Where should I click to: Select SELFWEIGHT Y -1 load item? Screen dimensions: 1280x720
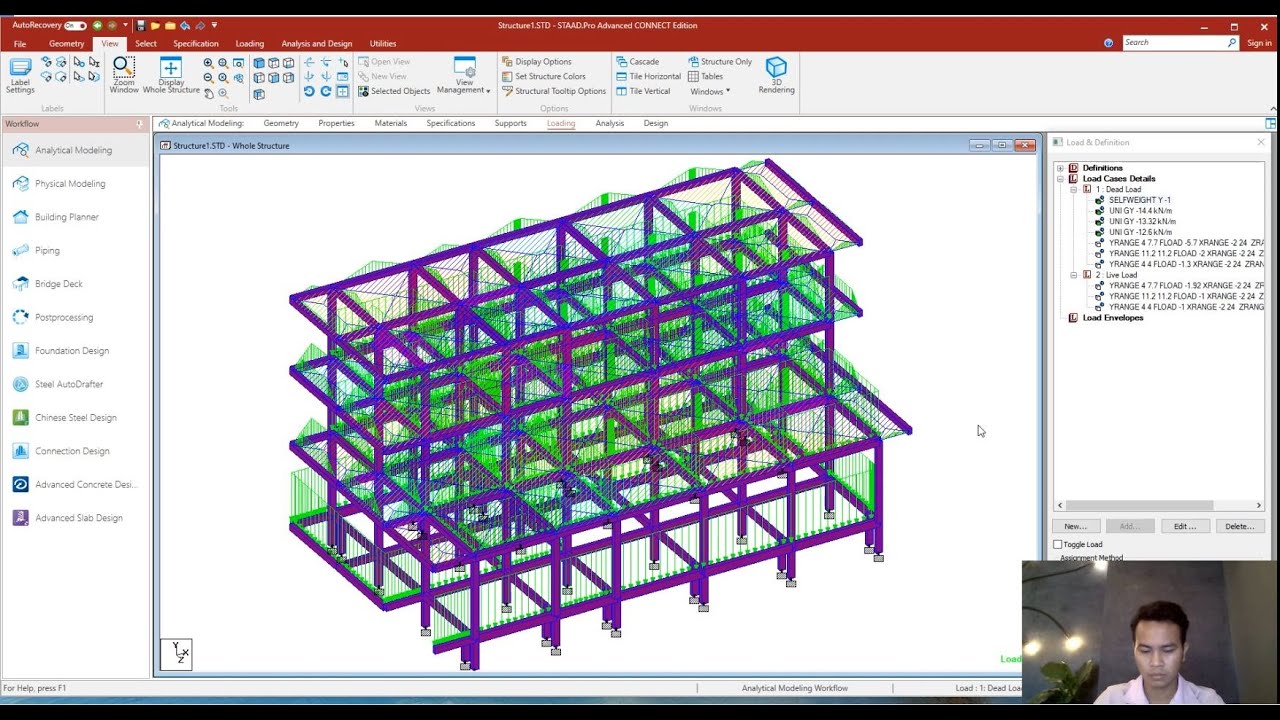[x=1139, y=200]
